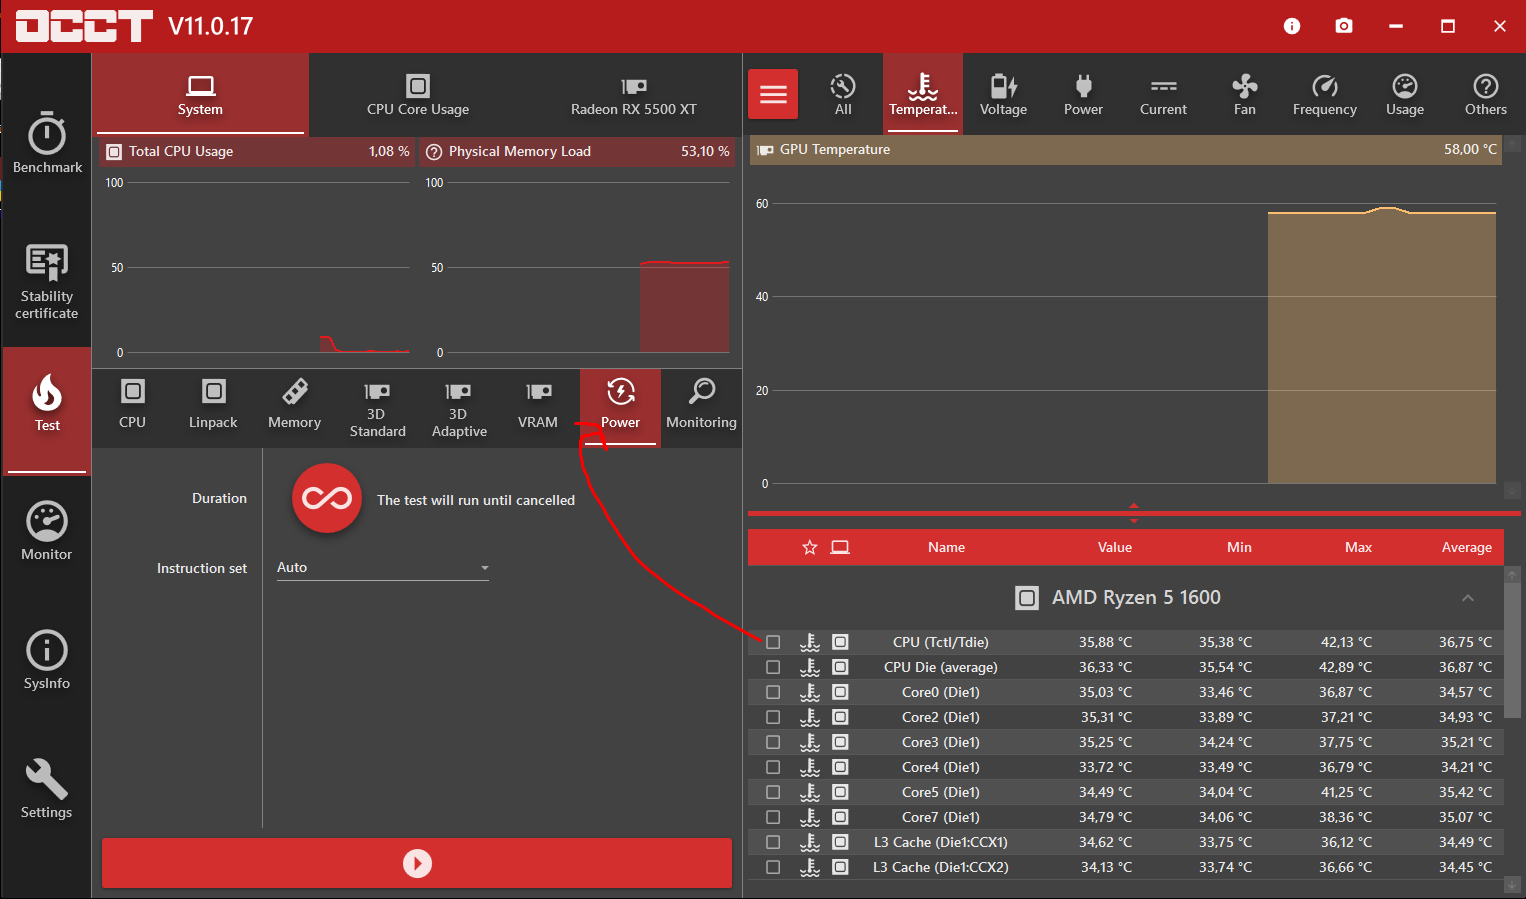1526x899 pixels.
Task: Toggle thermometer icon for CPU (Tctl/Tdie)
Action: [x=810, y=642]
